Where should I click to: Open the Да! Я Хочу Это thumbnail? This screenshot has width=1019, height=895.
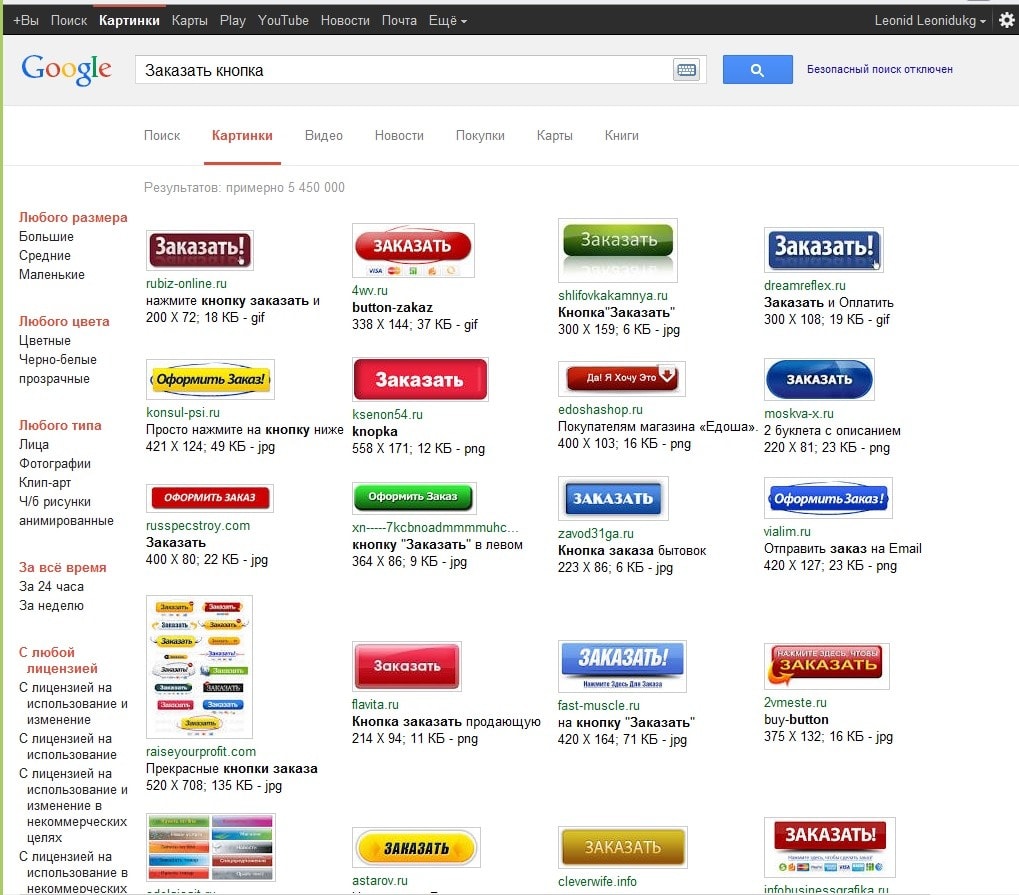(622, 378)
